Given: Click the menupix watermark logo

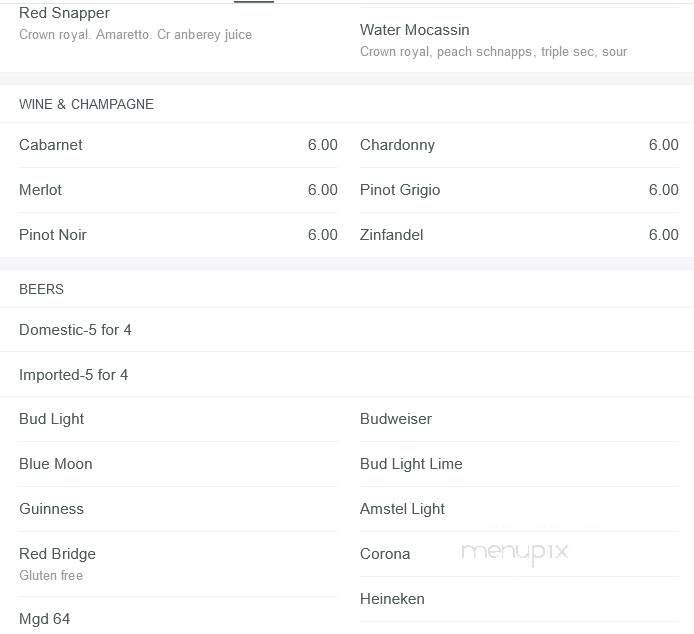Looking at the screenshot, I should 514,552.
